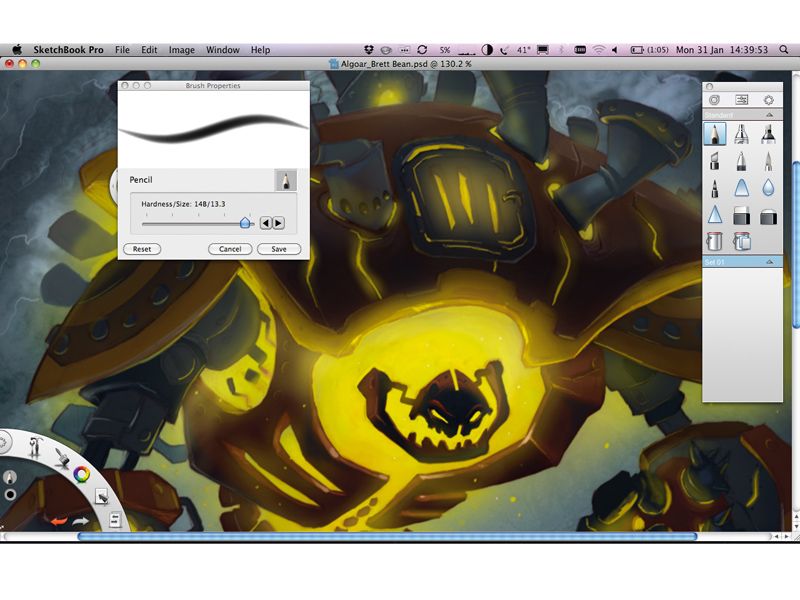This screenshot has height=600, width=800.
Task: Select the Chisel tip pen brush
Action: [714, 161]
